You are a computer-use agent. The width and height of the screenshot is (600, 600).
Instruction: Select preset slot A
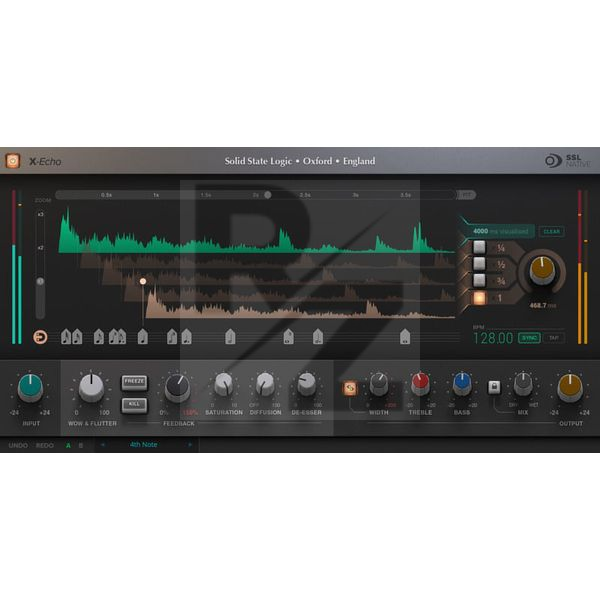(68, 445)
